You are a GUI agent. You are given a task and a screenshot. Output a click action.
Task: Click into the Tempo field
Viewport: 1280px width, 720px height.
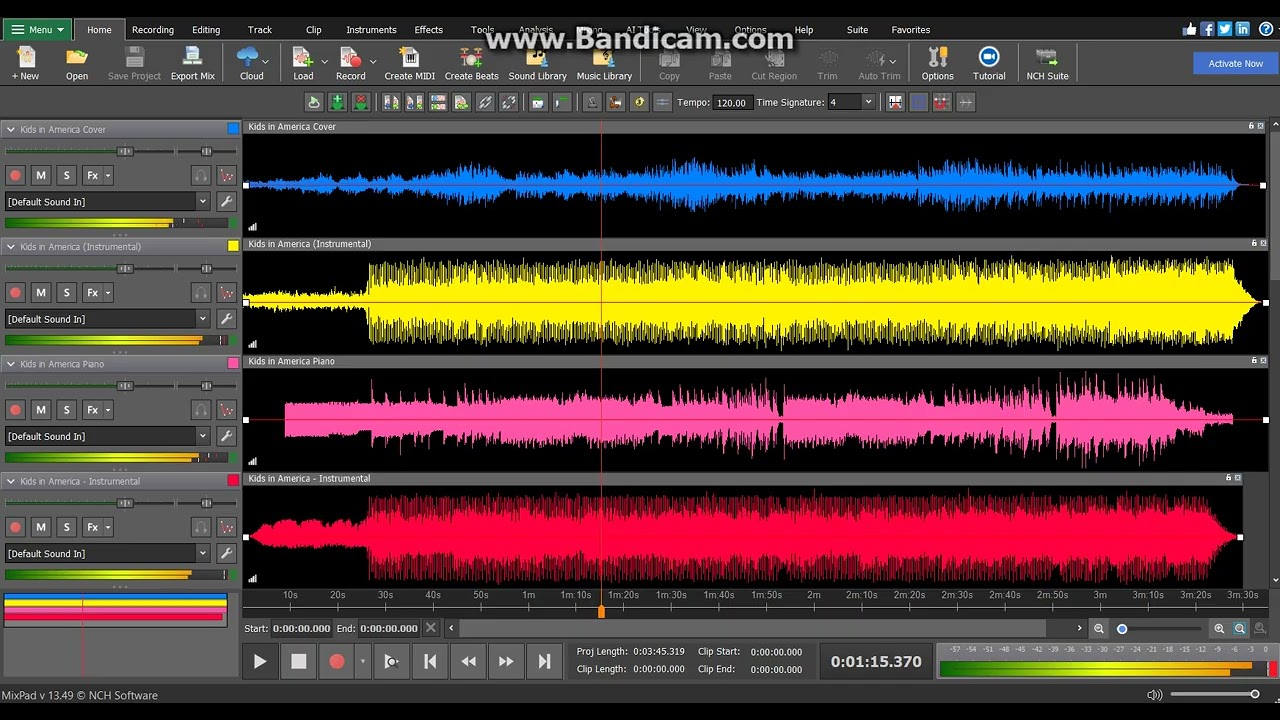tap(731, 102)
